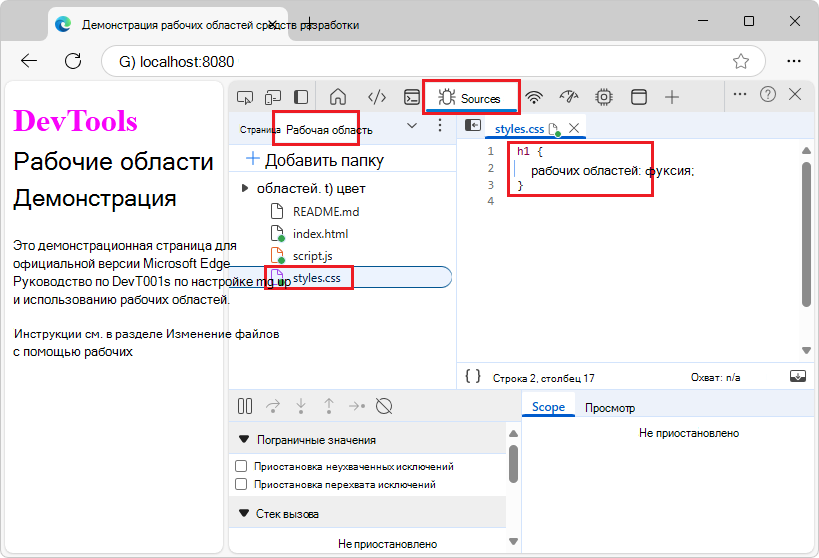Refresh the browser page

coord(73,61)
